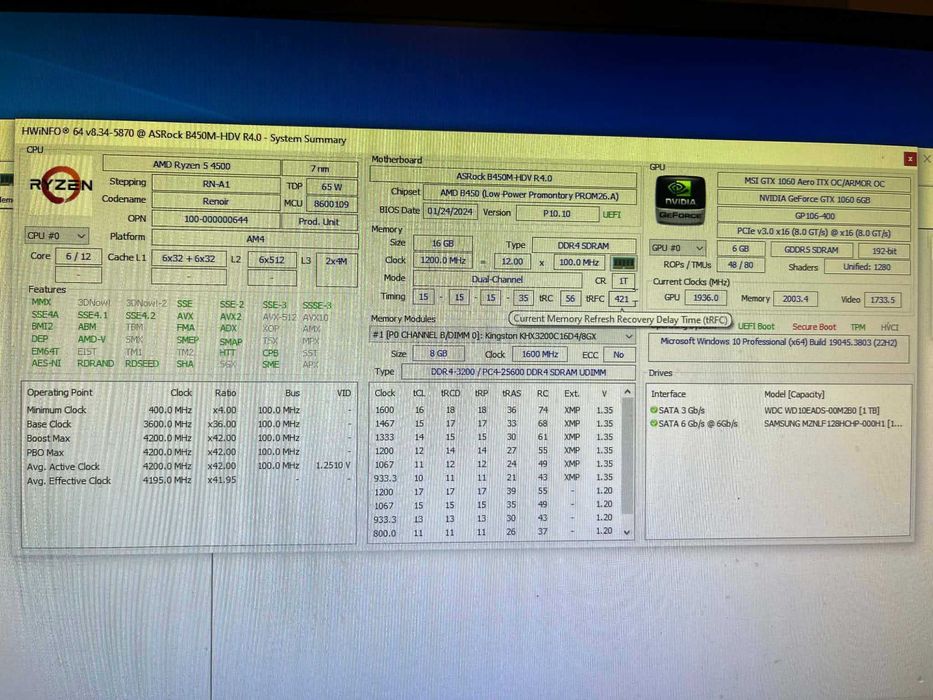Click the RN-A1 stepping field
The image size is (933, 700).
coord(216,184)
